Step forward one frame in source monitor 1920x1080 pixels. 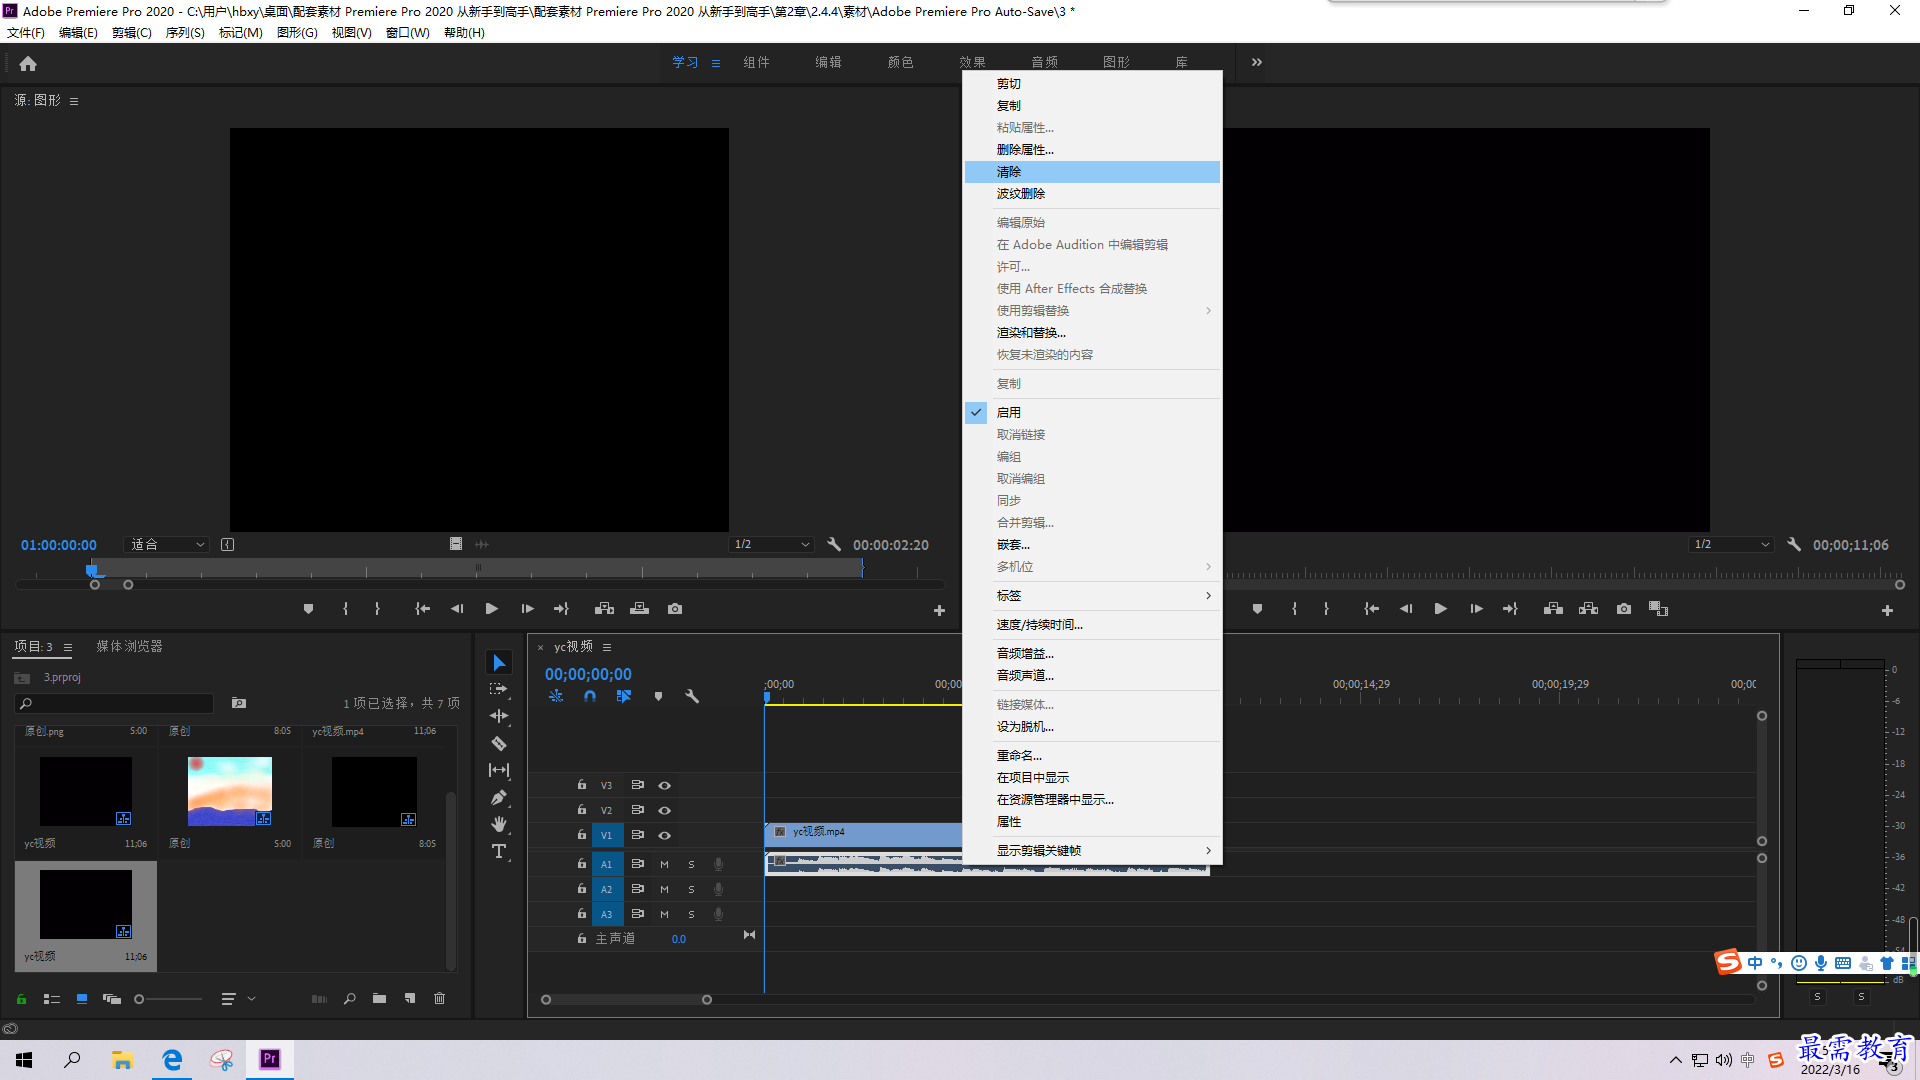pos(527,608)
